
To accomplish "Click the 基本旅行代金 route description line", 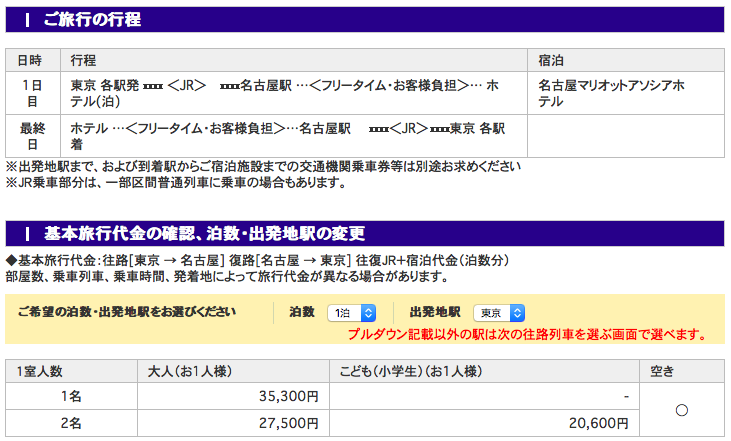I will (257, 260).
